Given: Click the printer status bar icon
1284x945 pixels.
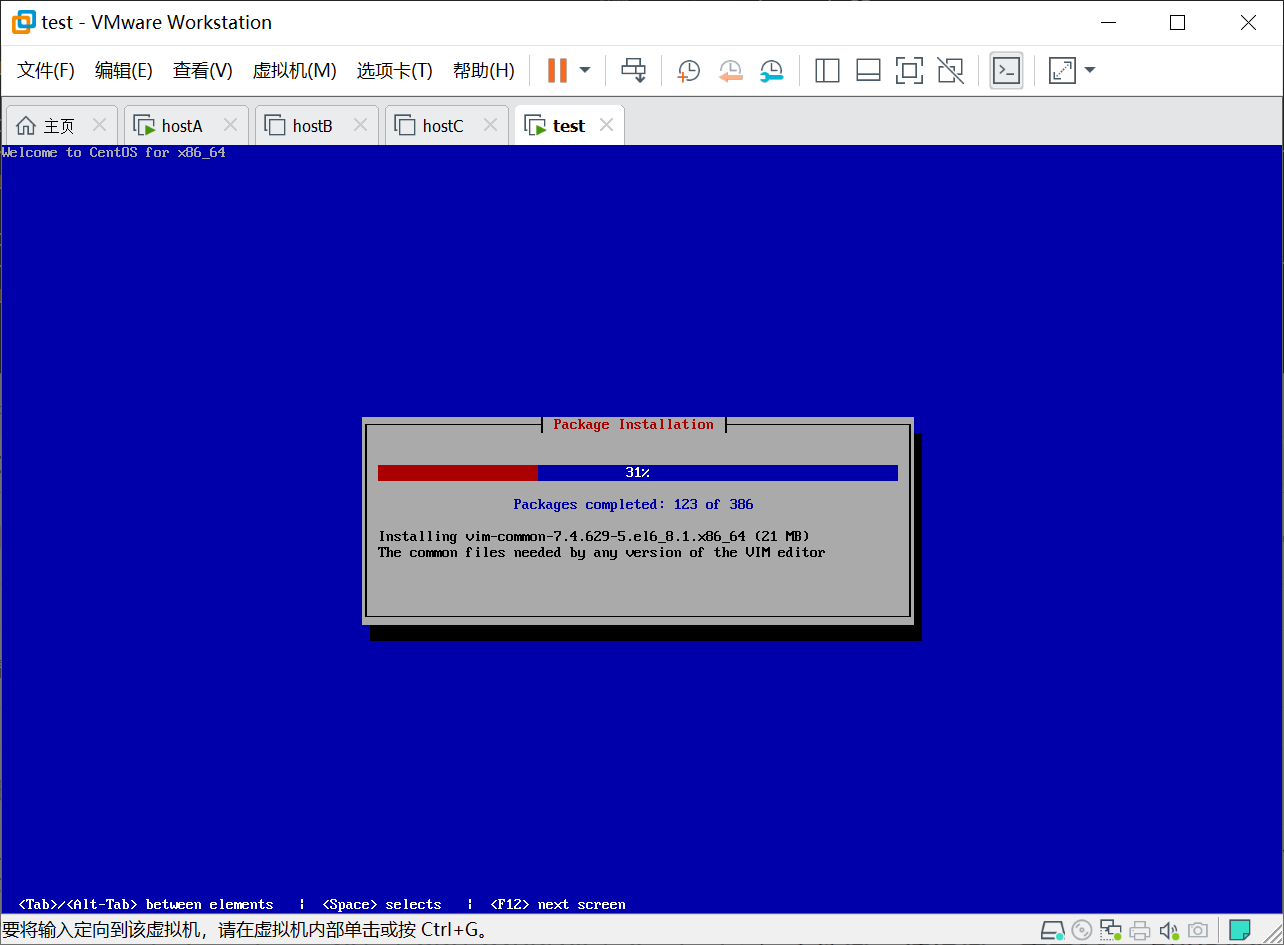Looking at the screenshot, I should [1140, 931].
